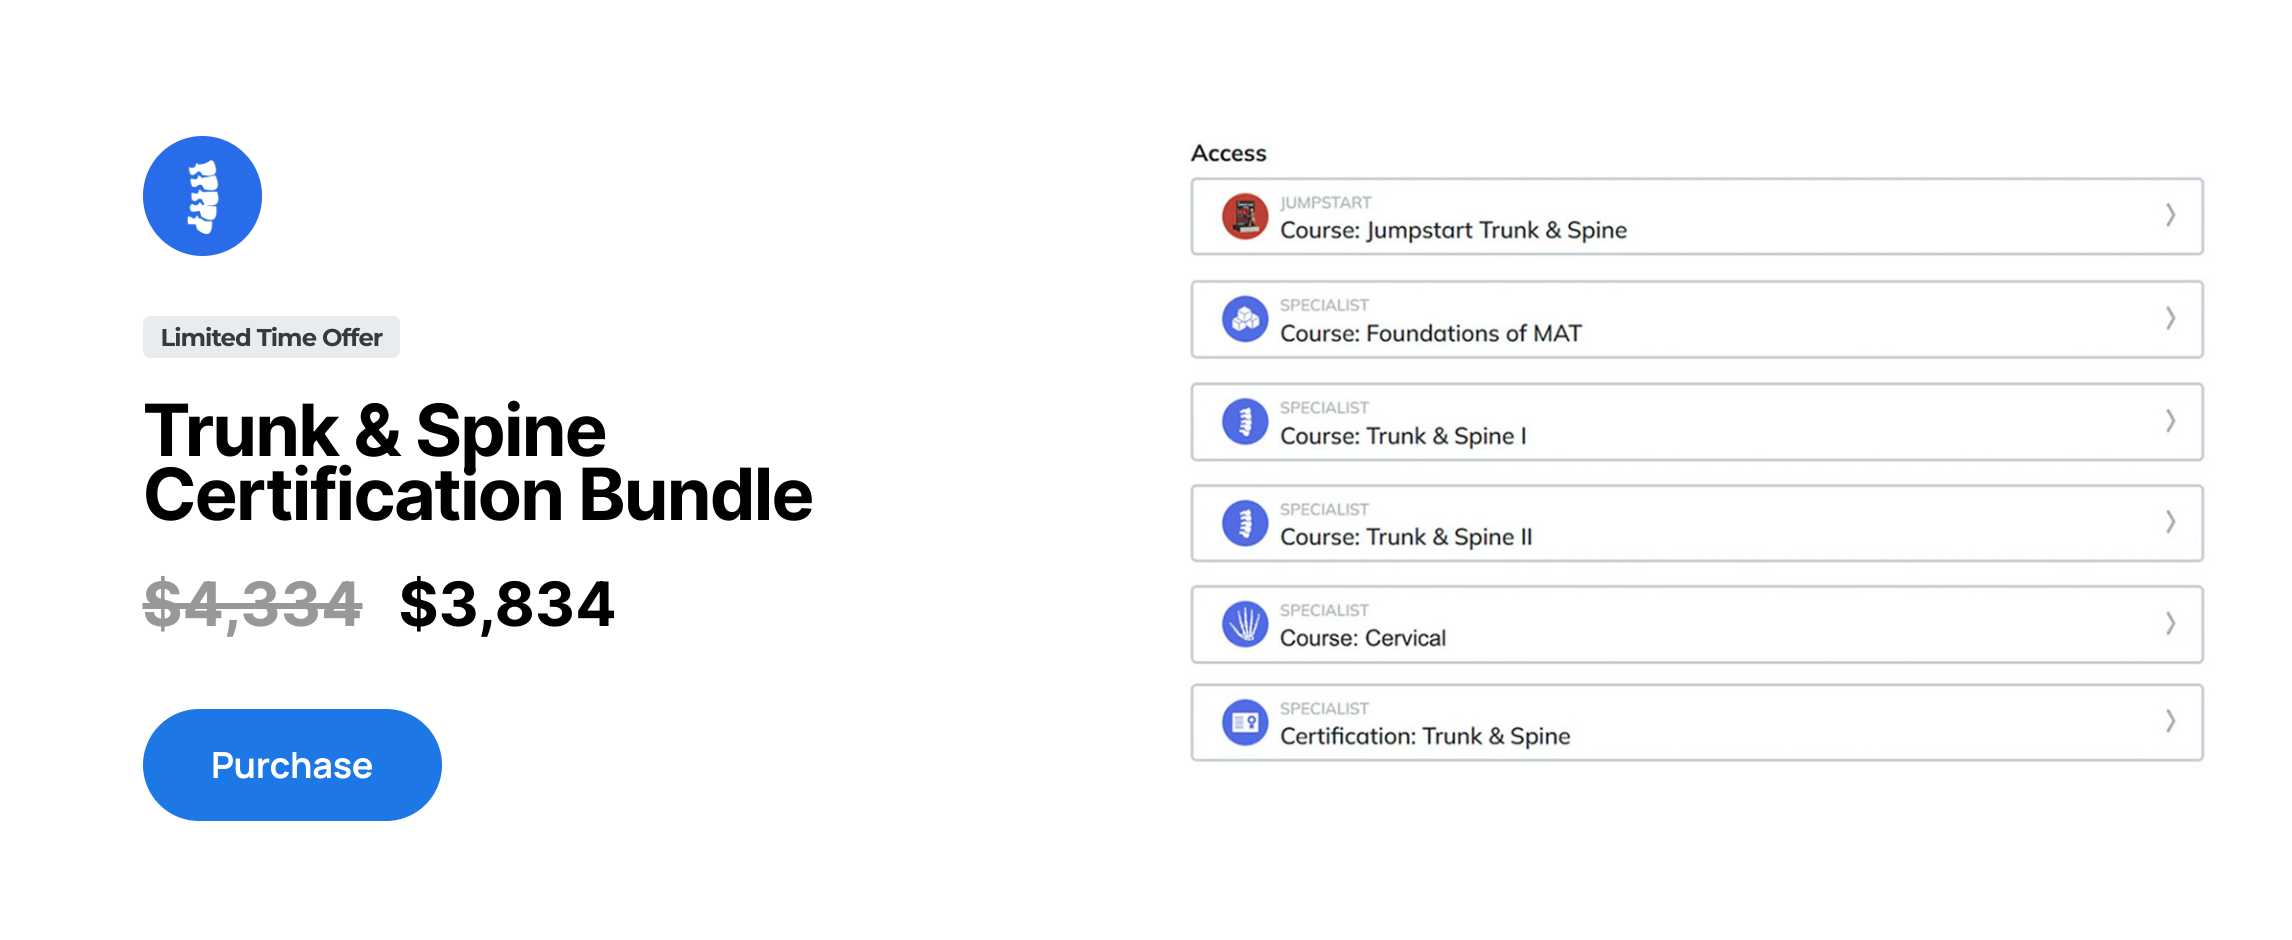
Task: Click the Purchase button
Action: click(x=292, y=765)
